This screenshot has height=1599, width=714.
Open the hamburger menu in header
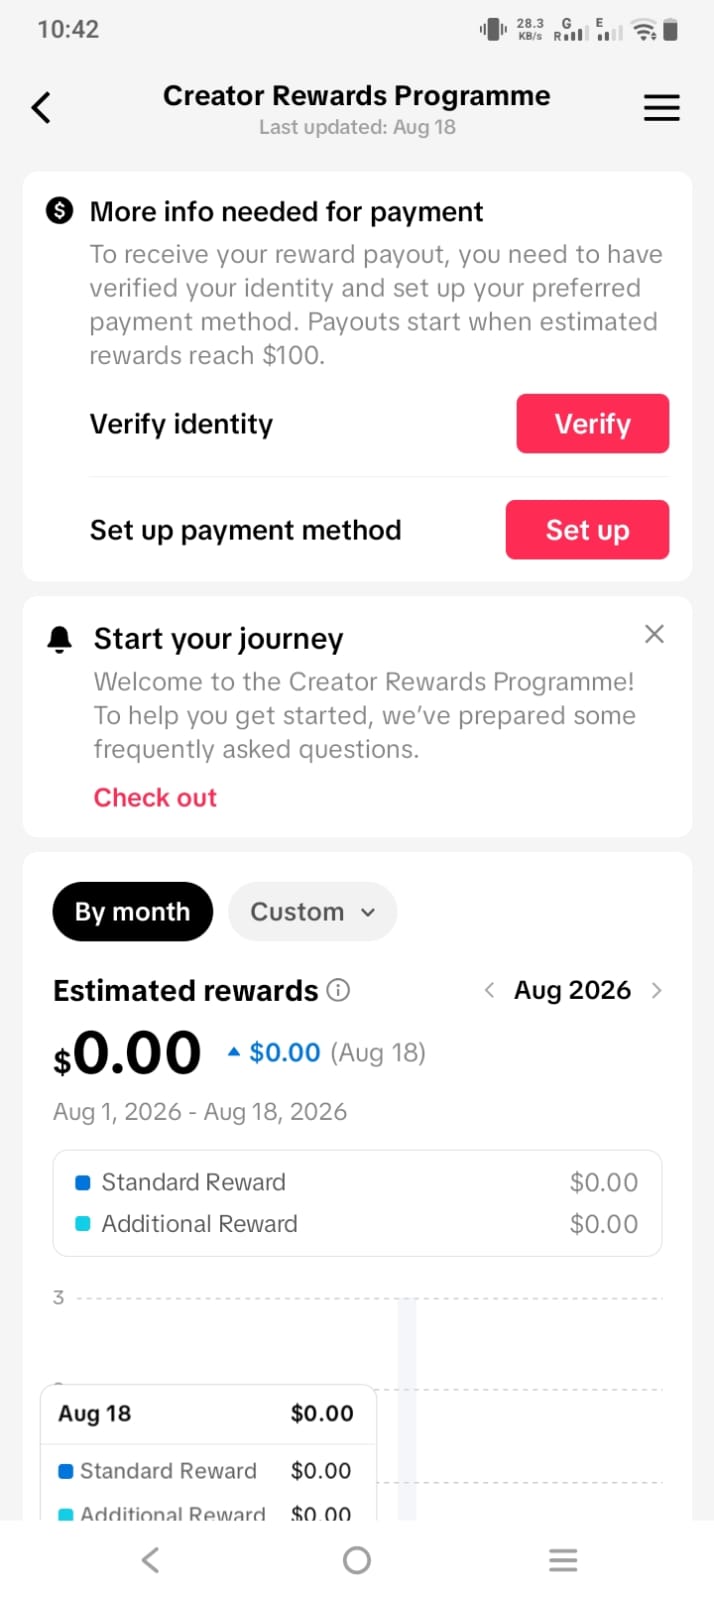coord(661,107)
